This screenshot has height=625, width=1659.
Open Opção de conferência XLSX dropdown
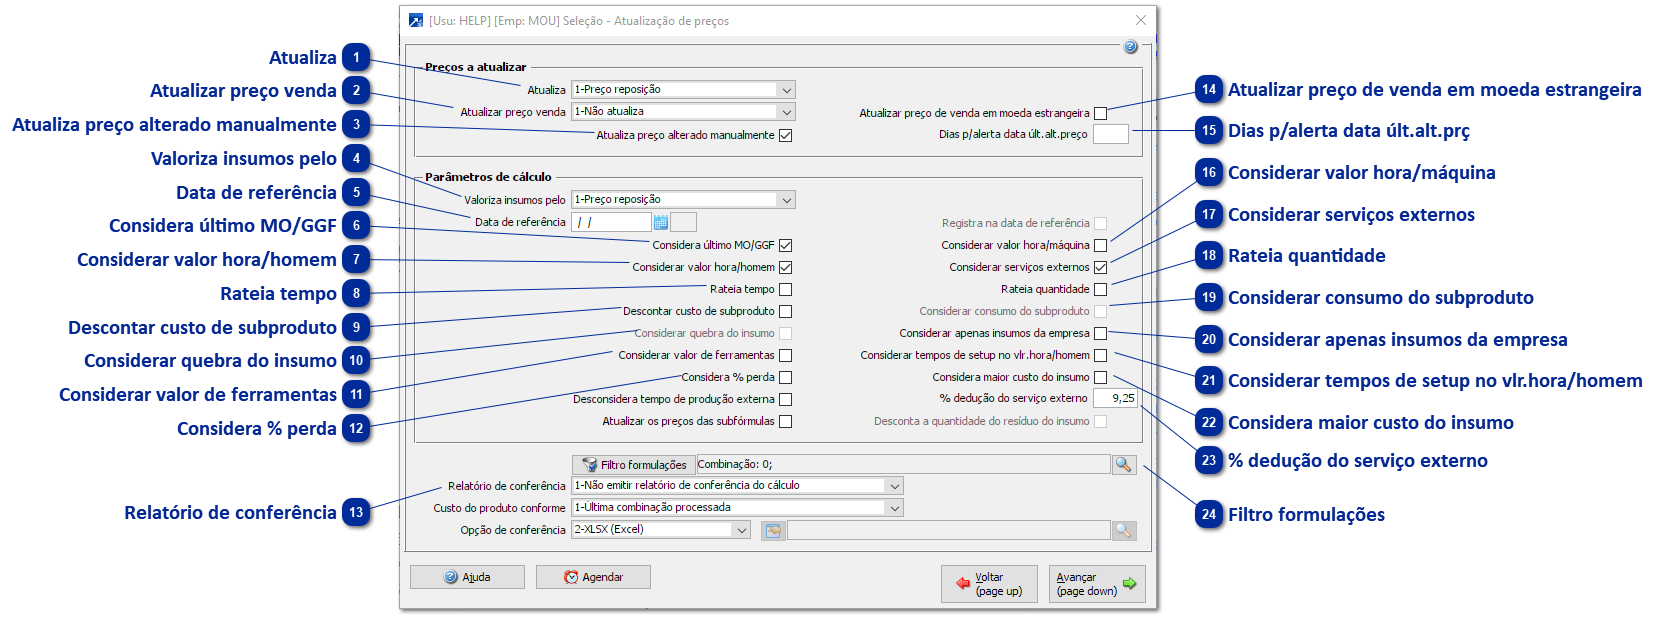click(741, 530)
